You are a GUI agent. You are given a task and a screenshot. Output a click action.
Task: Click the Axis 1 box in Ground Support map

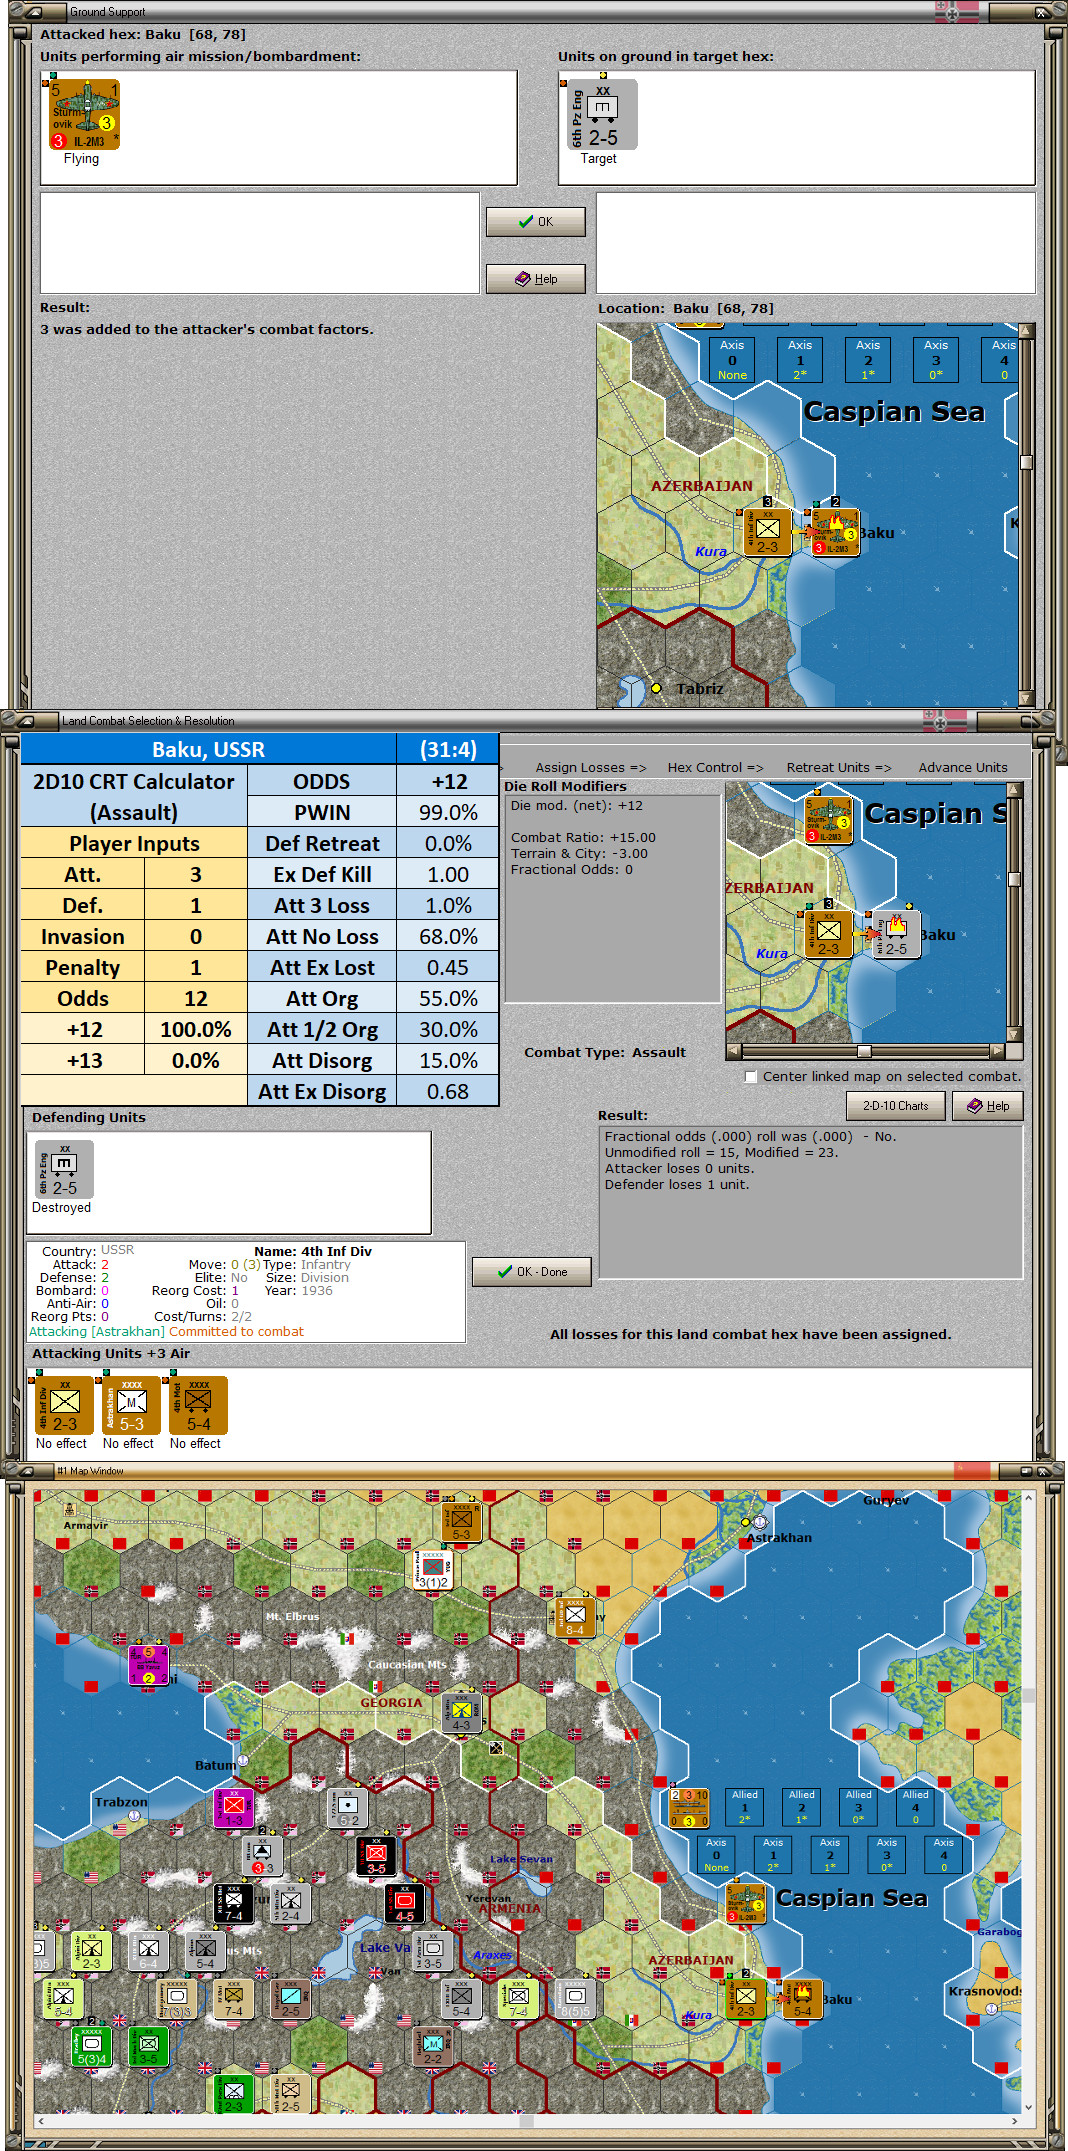pos(800,359)
